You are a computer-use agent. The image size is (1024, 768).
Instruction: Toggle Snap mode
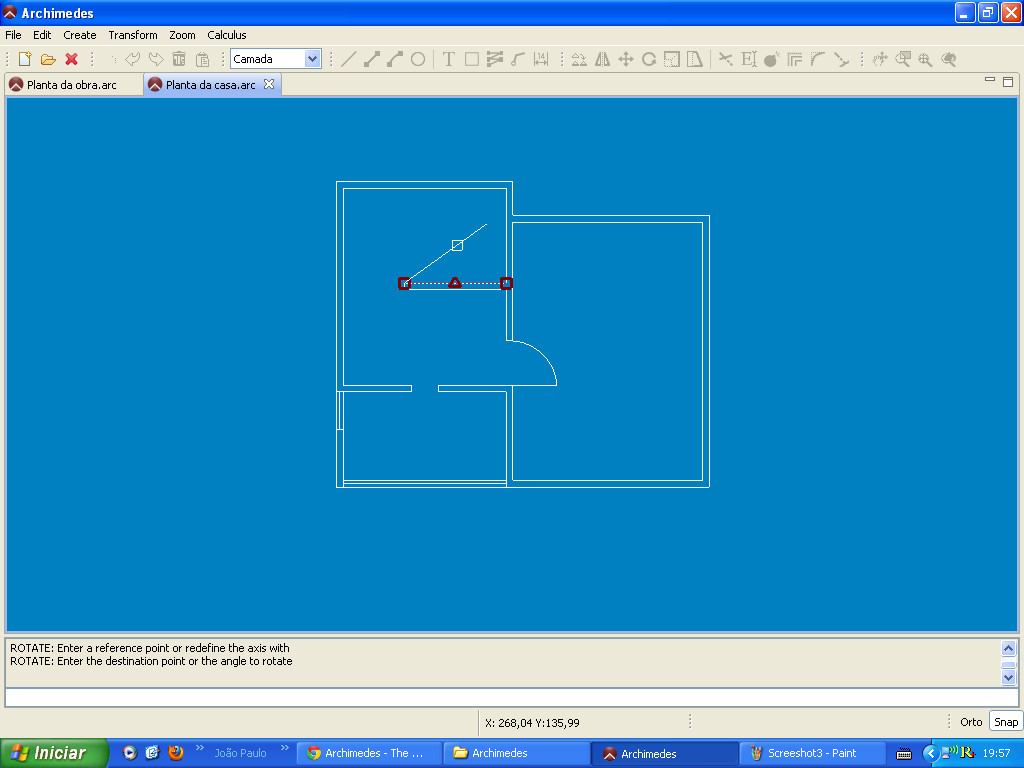point(1006,722)
